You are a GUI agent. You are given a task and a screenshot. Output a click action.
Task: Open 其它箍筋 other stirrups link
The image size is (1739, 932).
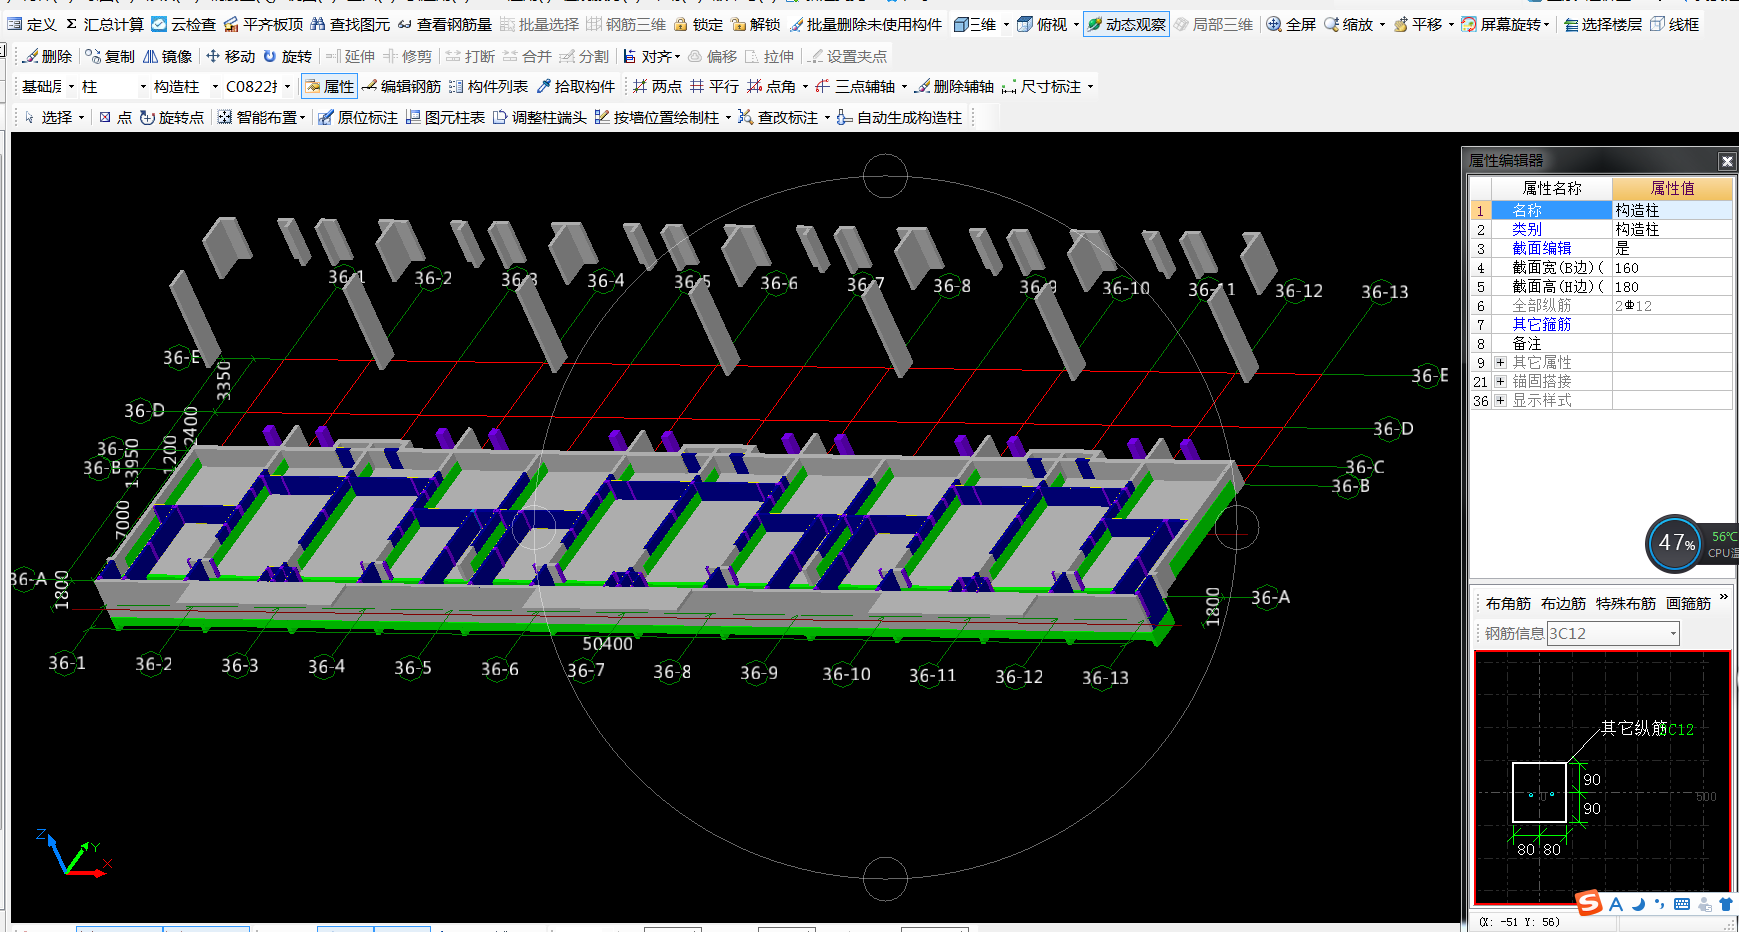click(1541, 324)
